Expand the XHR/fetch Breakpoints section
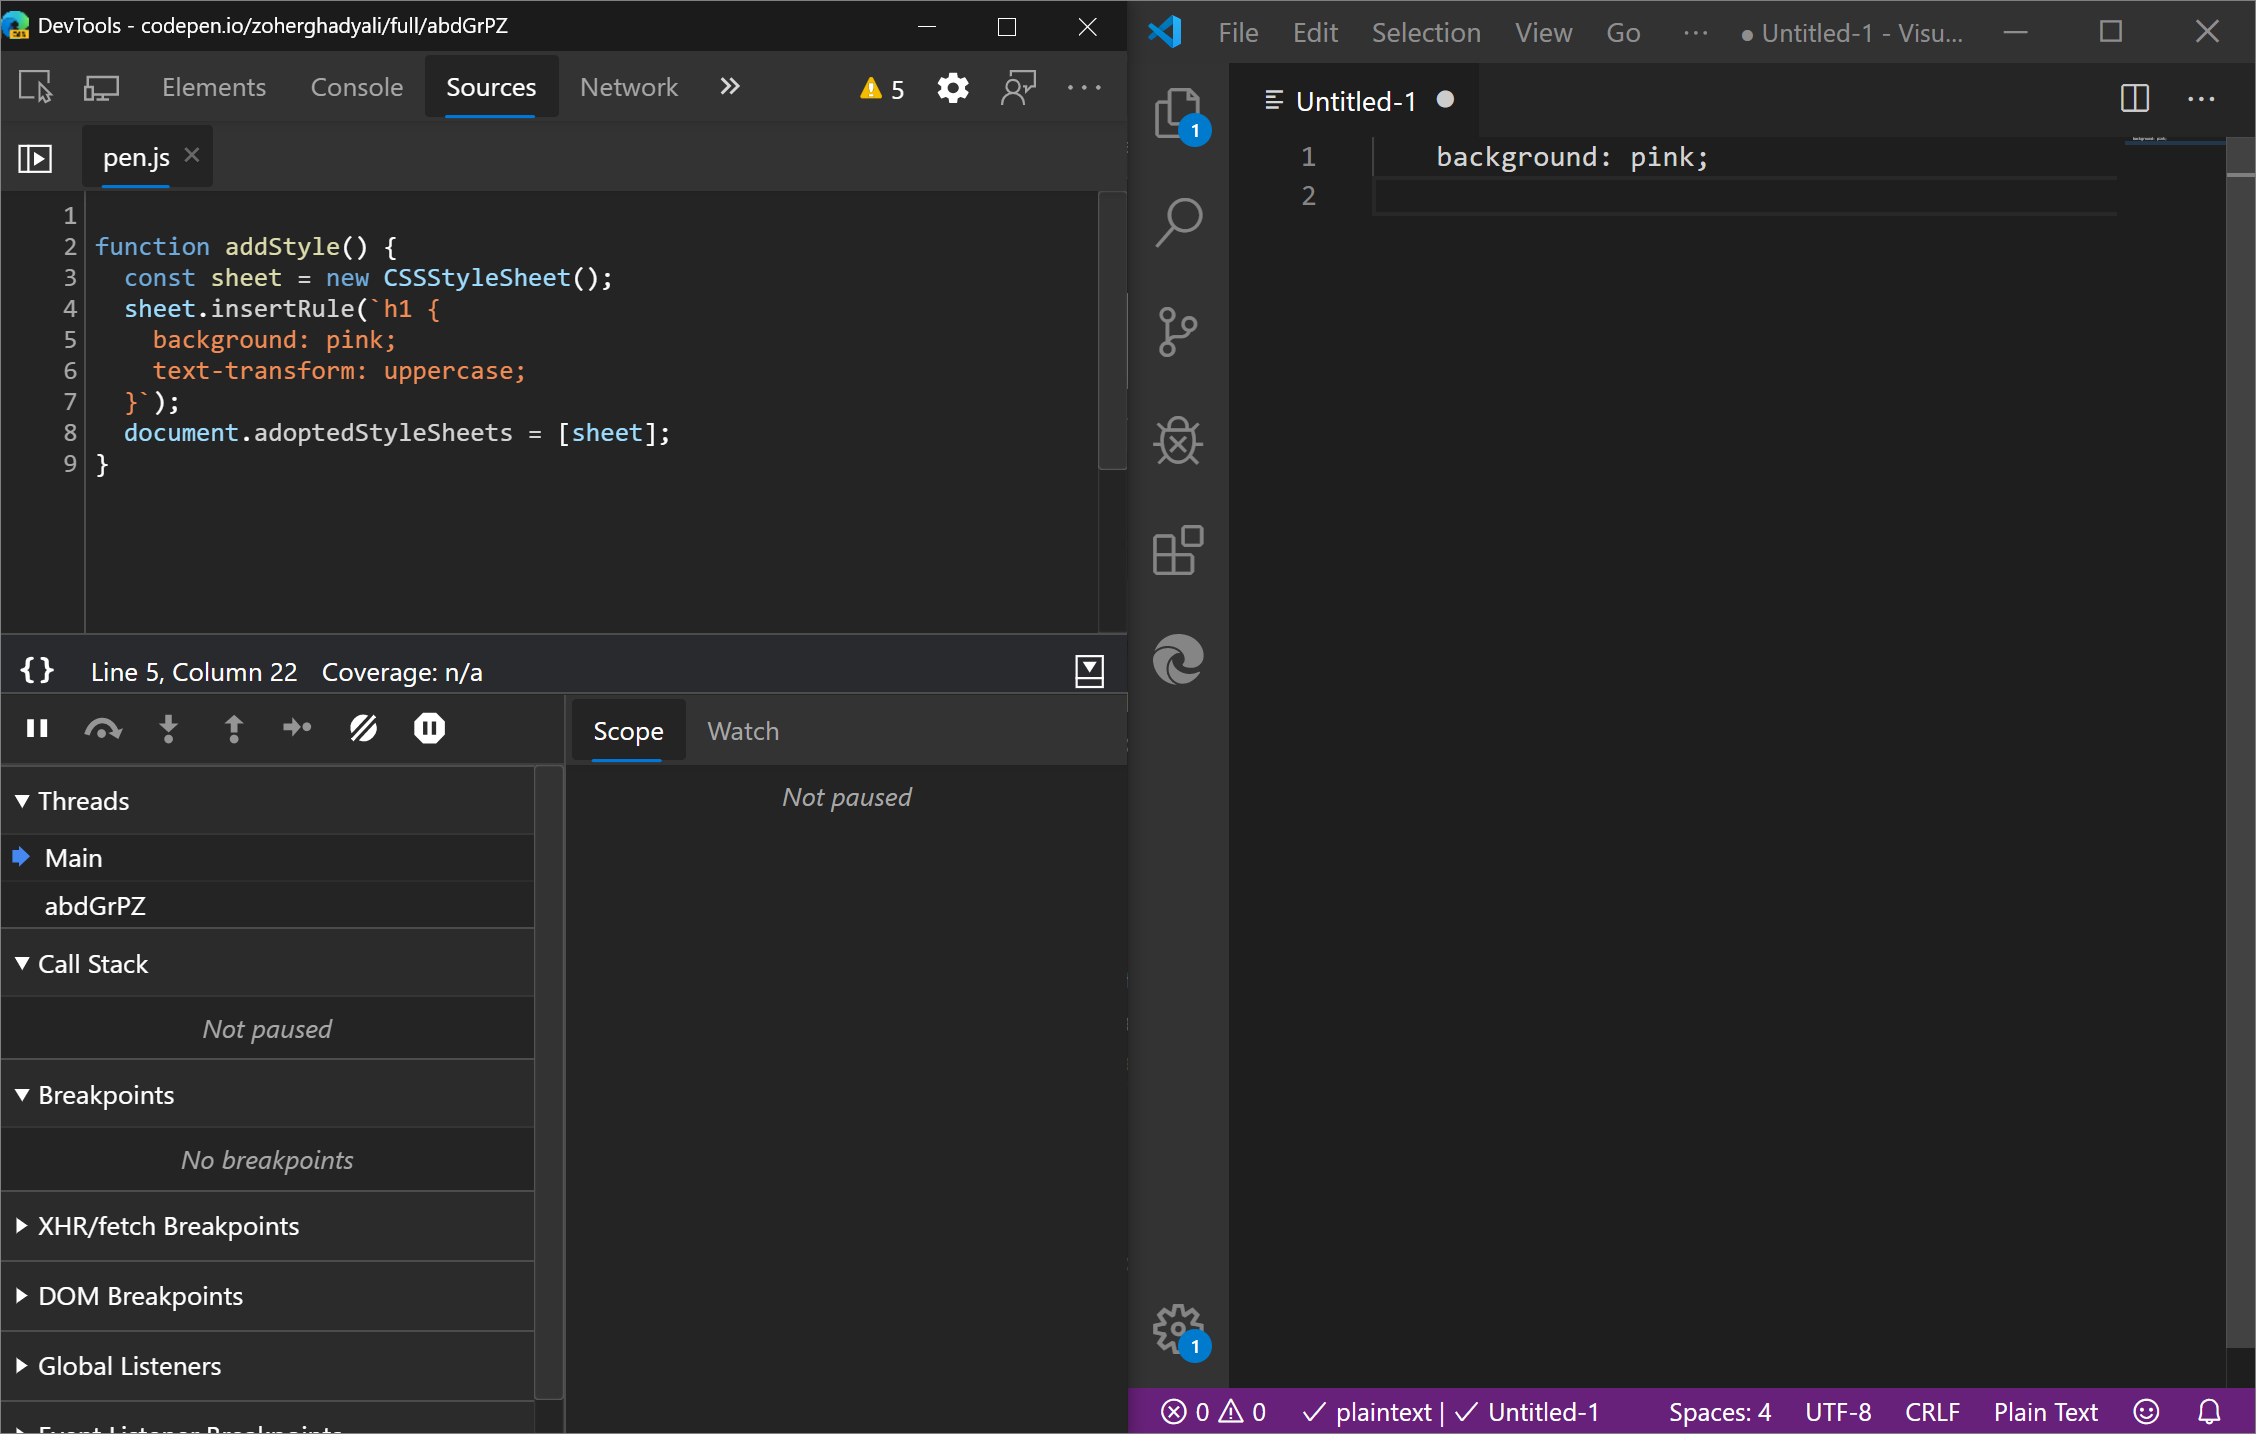 pyautogui.click(x=169, y=1225)
